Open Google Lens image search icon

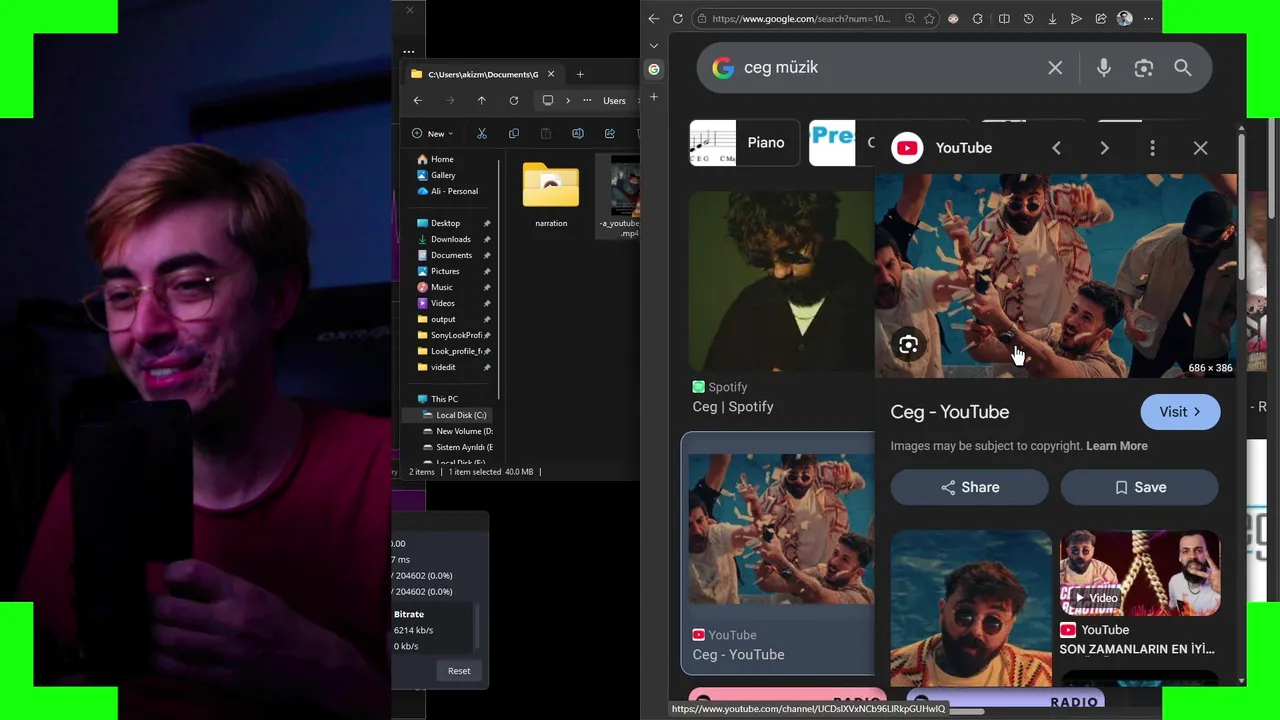coord(1143,67)
